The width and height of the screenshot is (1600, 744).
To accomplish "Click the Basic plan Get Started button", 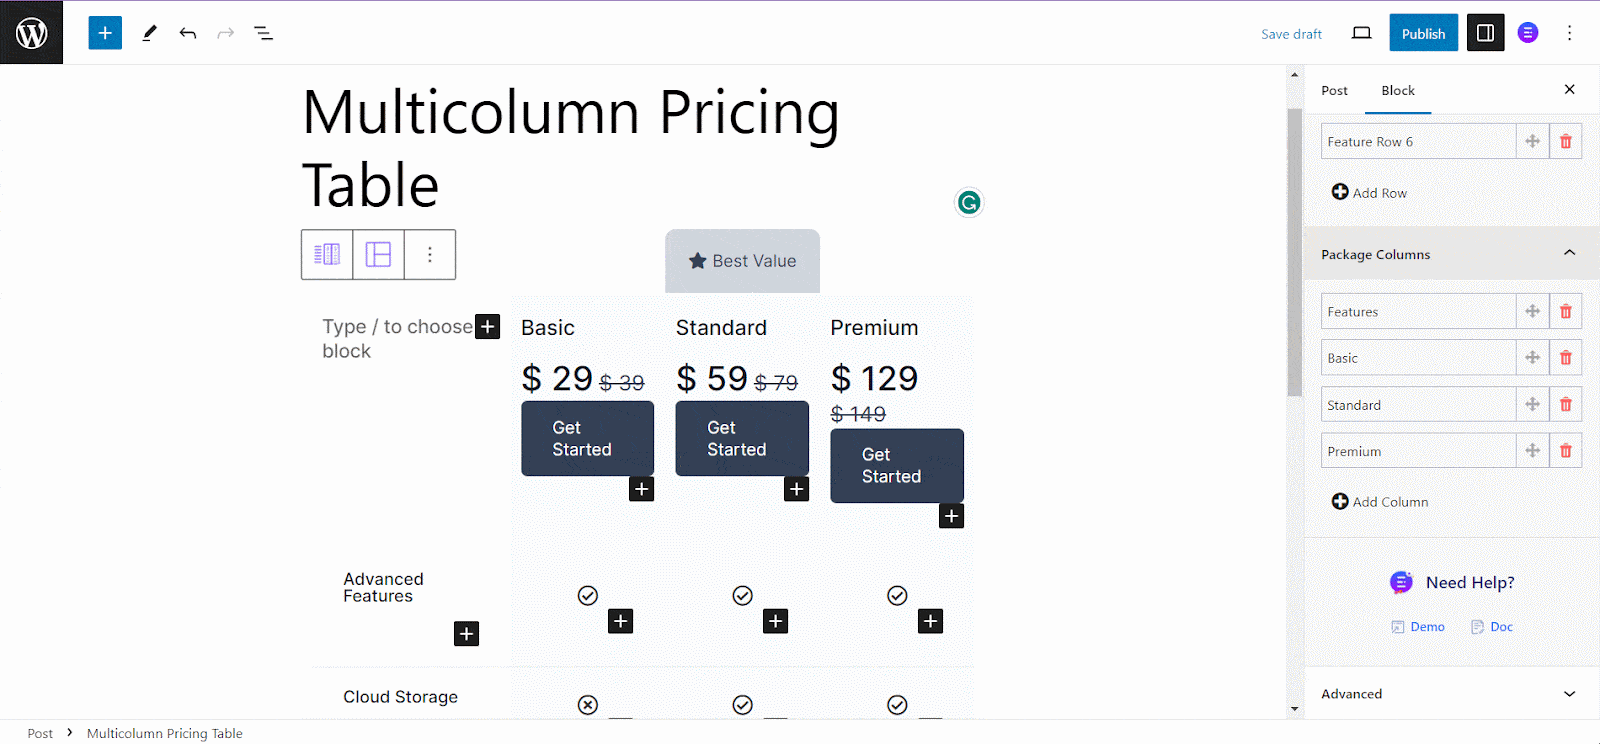I will [586, 438].
